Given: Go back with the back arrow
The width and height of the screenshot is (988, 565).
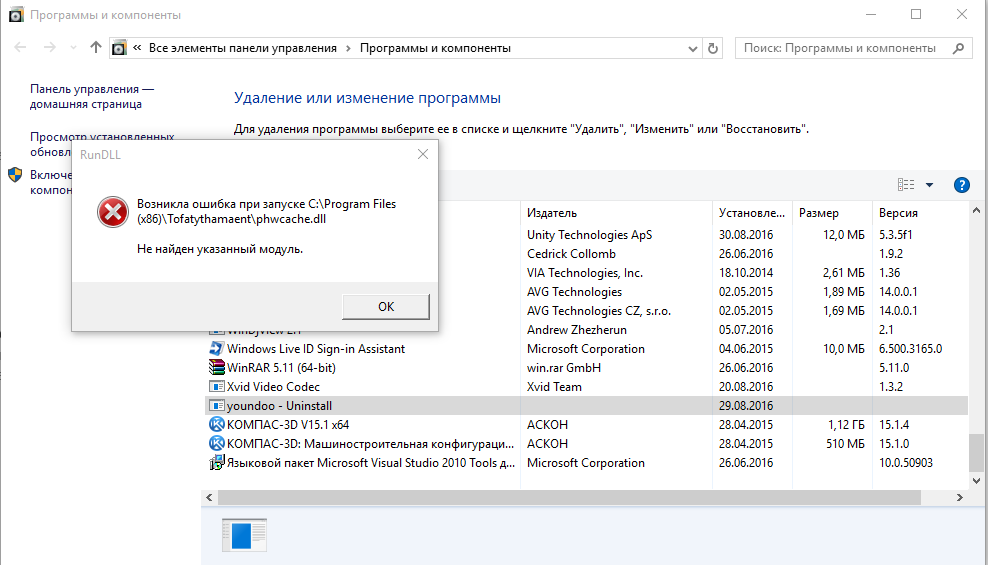Looking at the screenshot, I should [20, 47].
